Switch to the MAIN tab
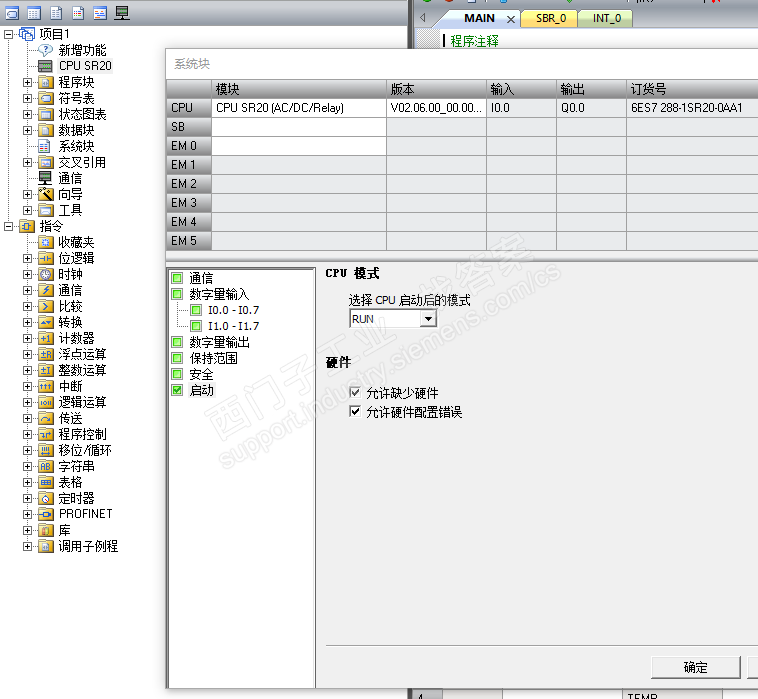This screenshot has height=699, width=758. click(479, 18)
